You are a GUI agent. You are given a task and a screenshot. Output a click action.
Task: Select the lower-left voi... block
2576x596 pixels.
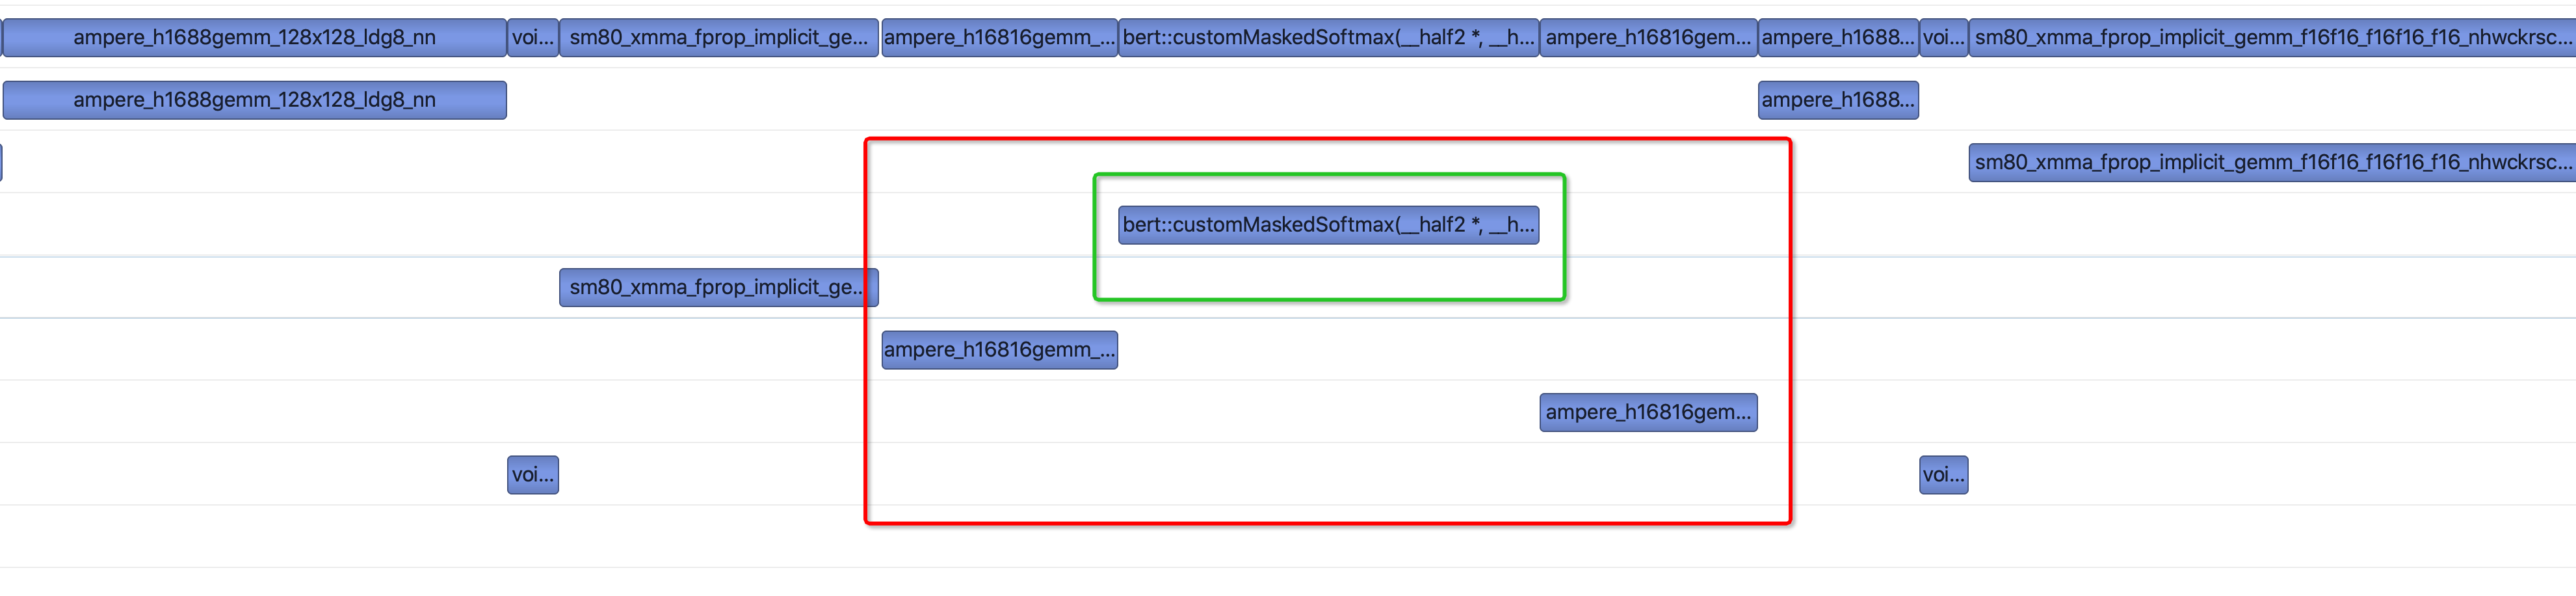[x=532, y=475]
